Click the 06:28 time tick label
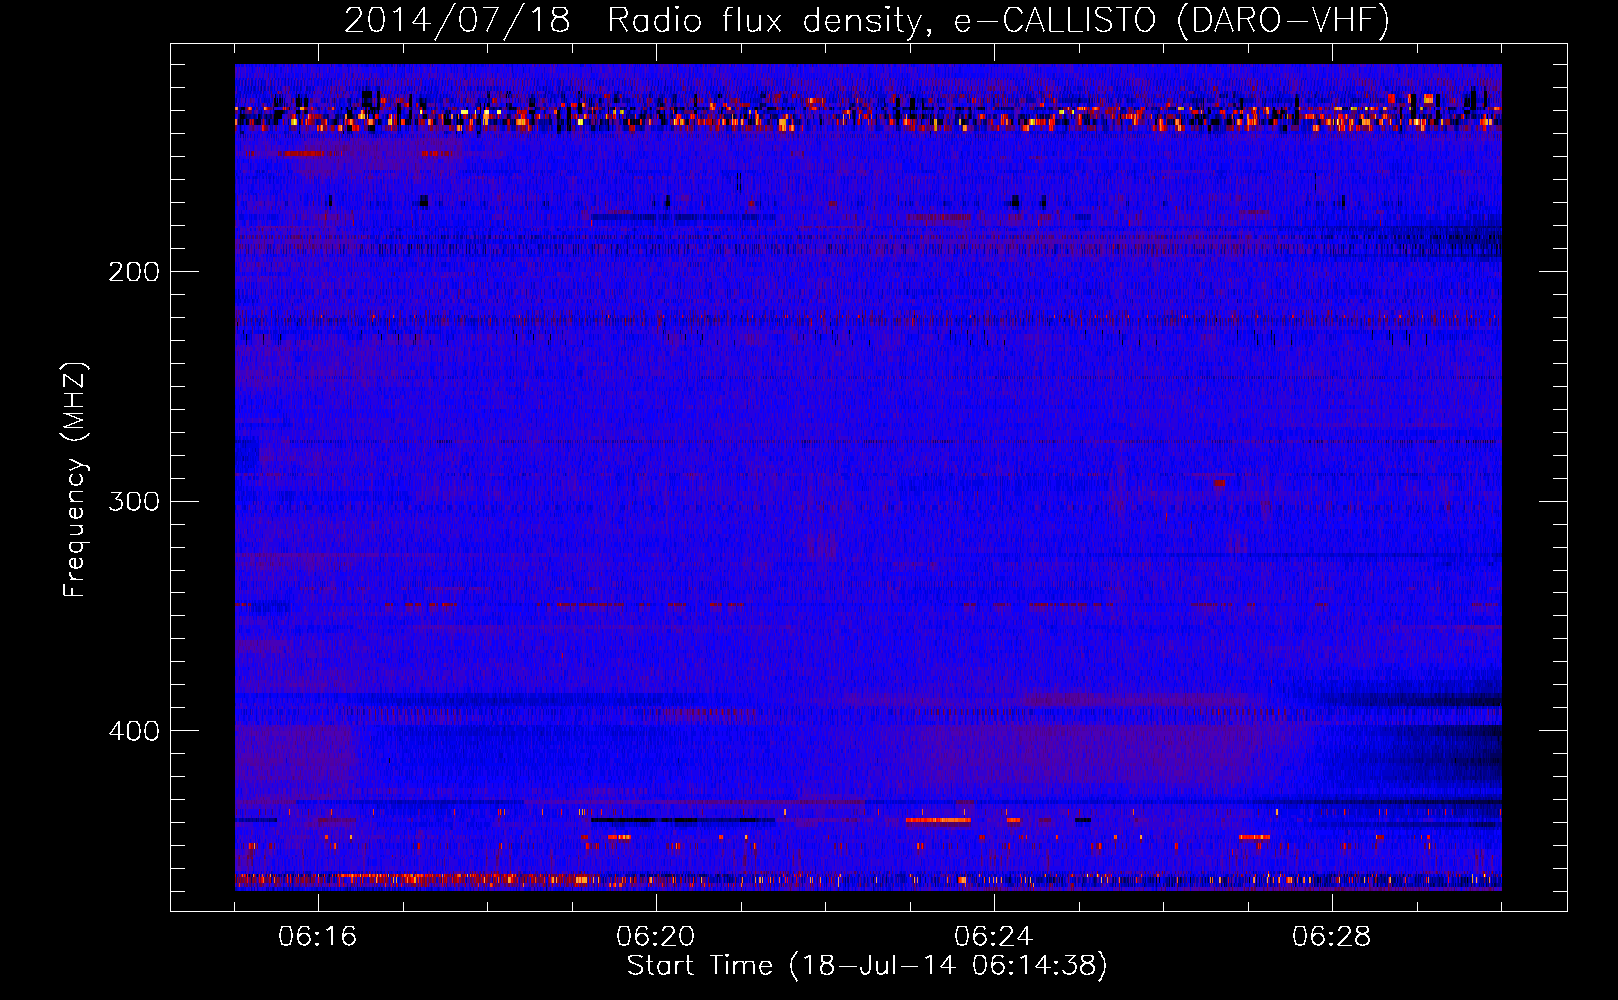Image resolution: width=1618 pixels, height=1000 pixels. click(1332, 937)
